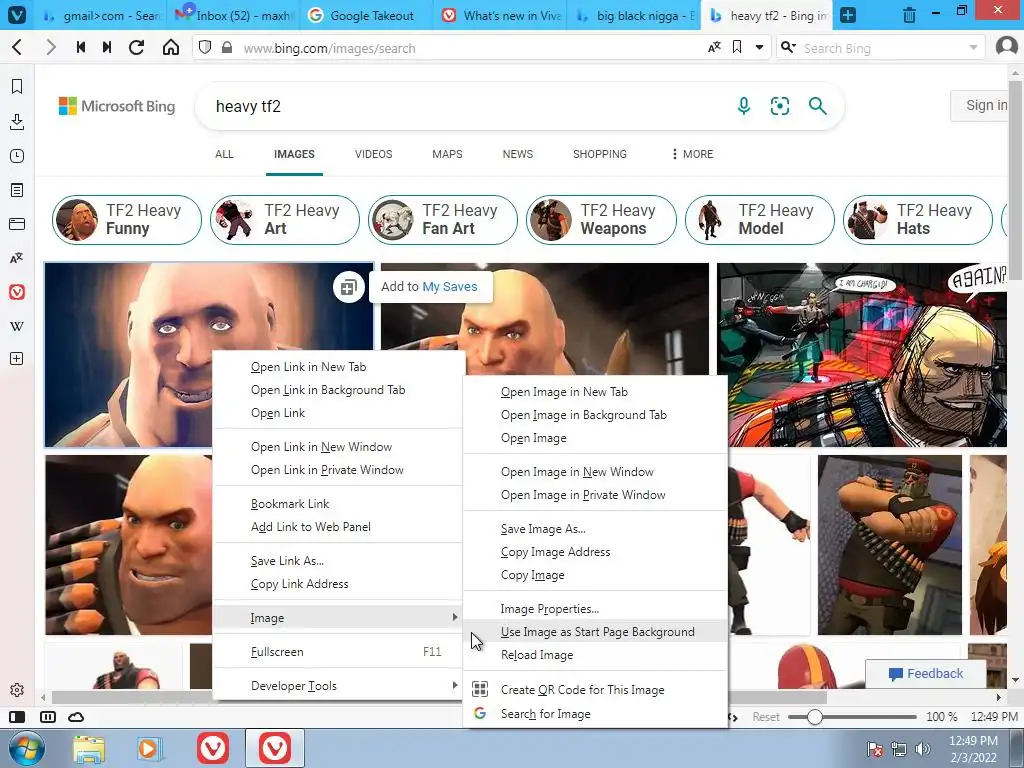Viewport: 1024px width, 768px height.
Task: Open the Windows Start button
Action: coord(26,748)
